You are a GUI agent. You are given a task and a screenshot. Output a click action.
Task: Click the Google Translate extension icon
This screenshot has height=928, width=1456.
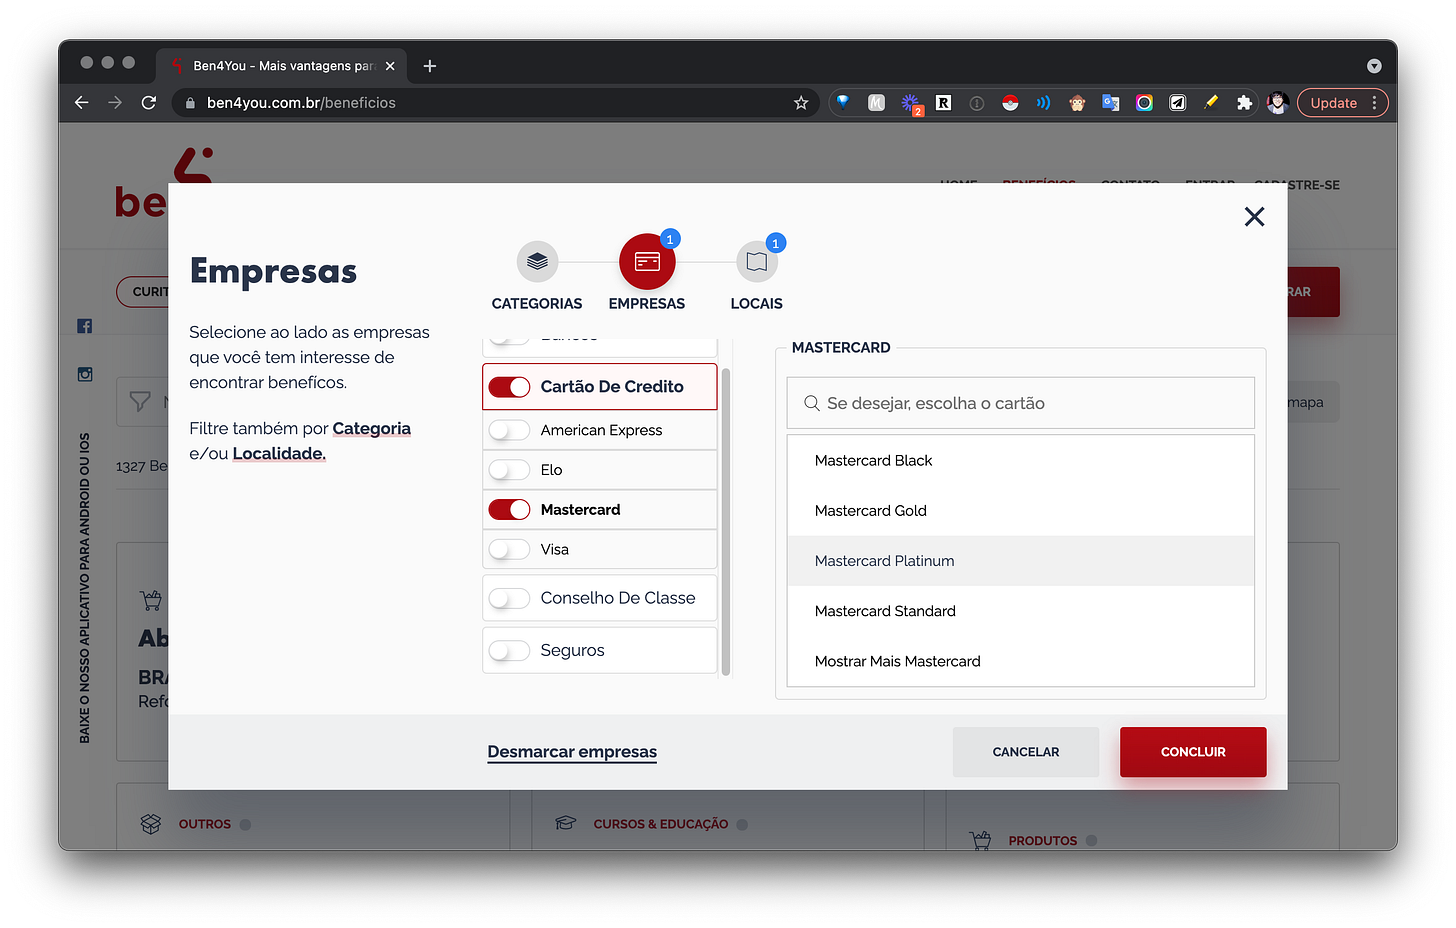tap(1111, 103)
